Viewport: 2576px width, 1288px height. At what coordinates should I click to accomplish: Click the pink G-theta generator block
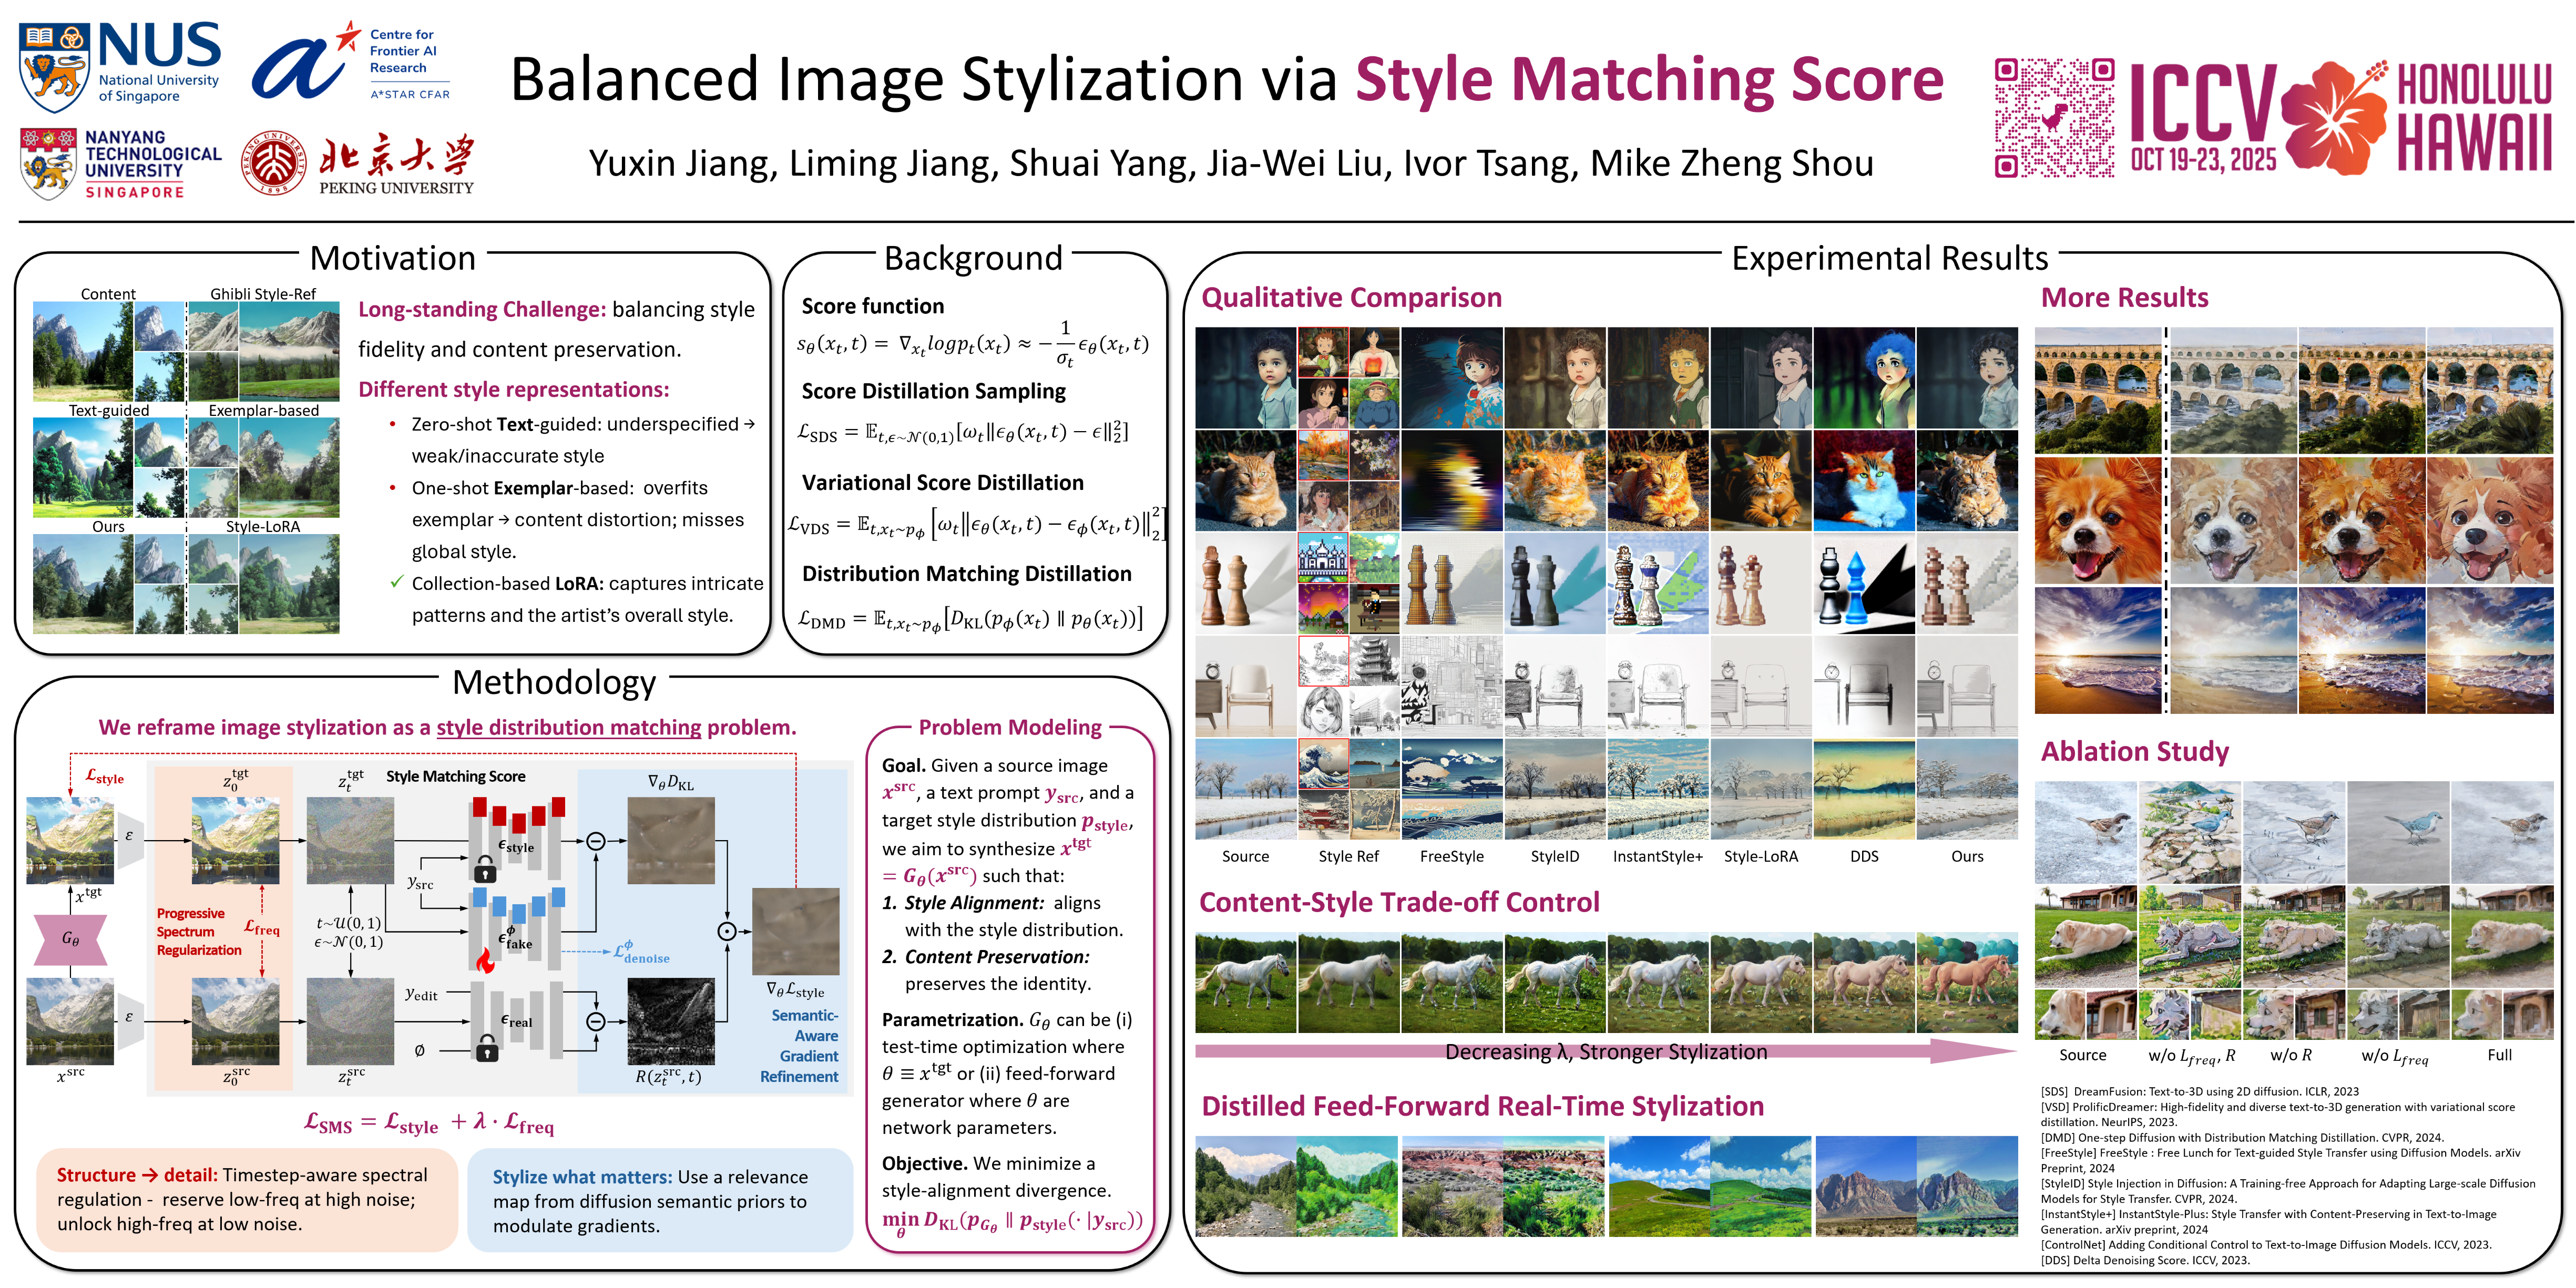pos(70,939)
